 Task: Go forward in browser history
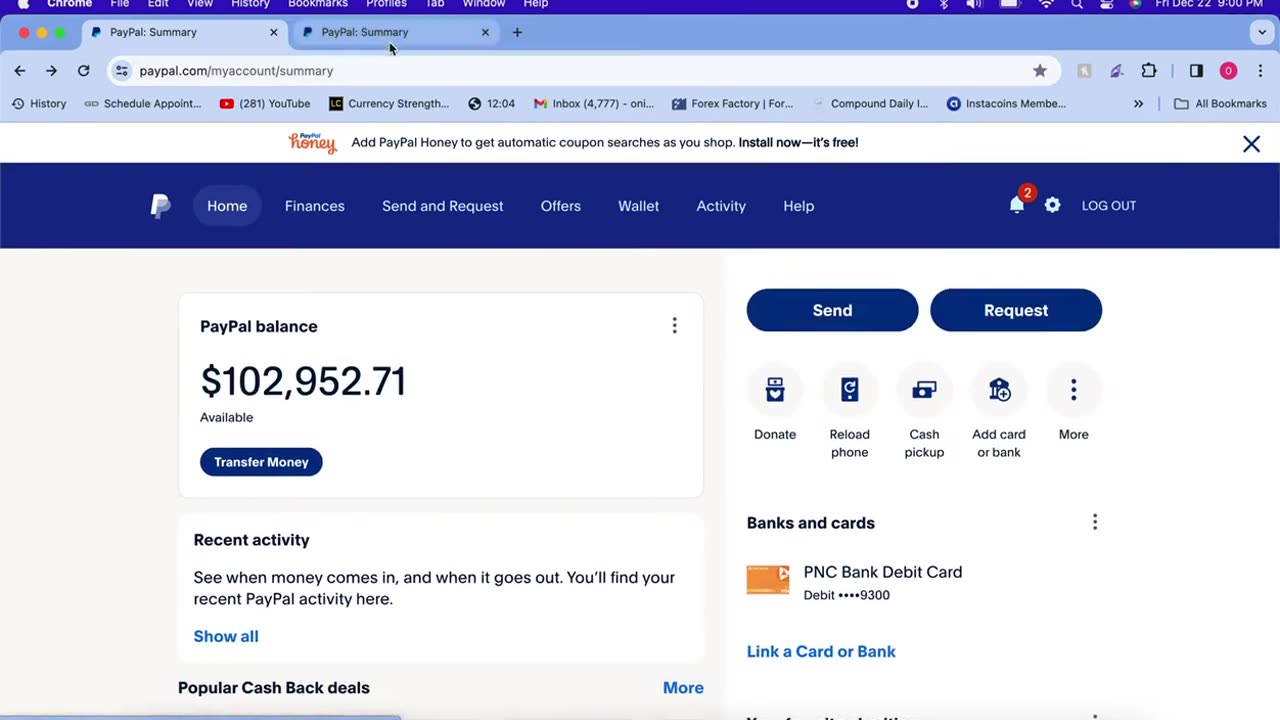tap(52, 71)
